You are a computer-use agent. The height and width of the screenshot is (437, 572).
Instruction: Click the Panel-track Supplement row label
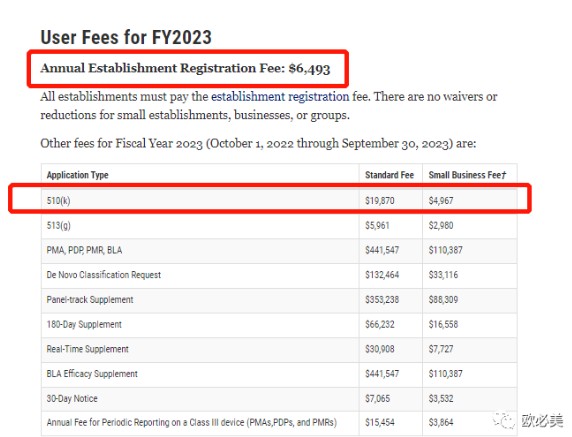tap(90, 300)
